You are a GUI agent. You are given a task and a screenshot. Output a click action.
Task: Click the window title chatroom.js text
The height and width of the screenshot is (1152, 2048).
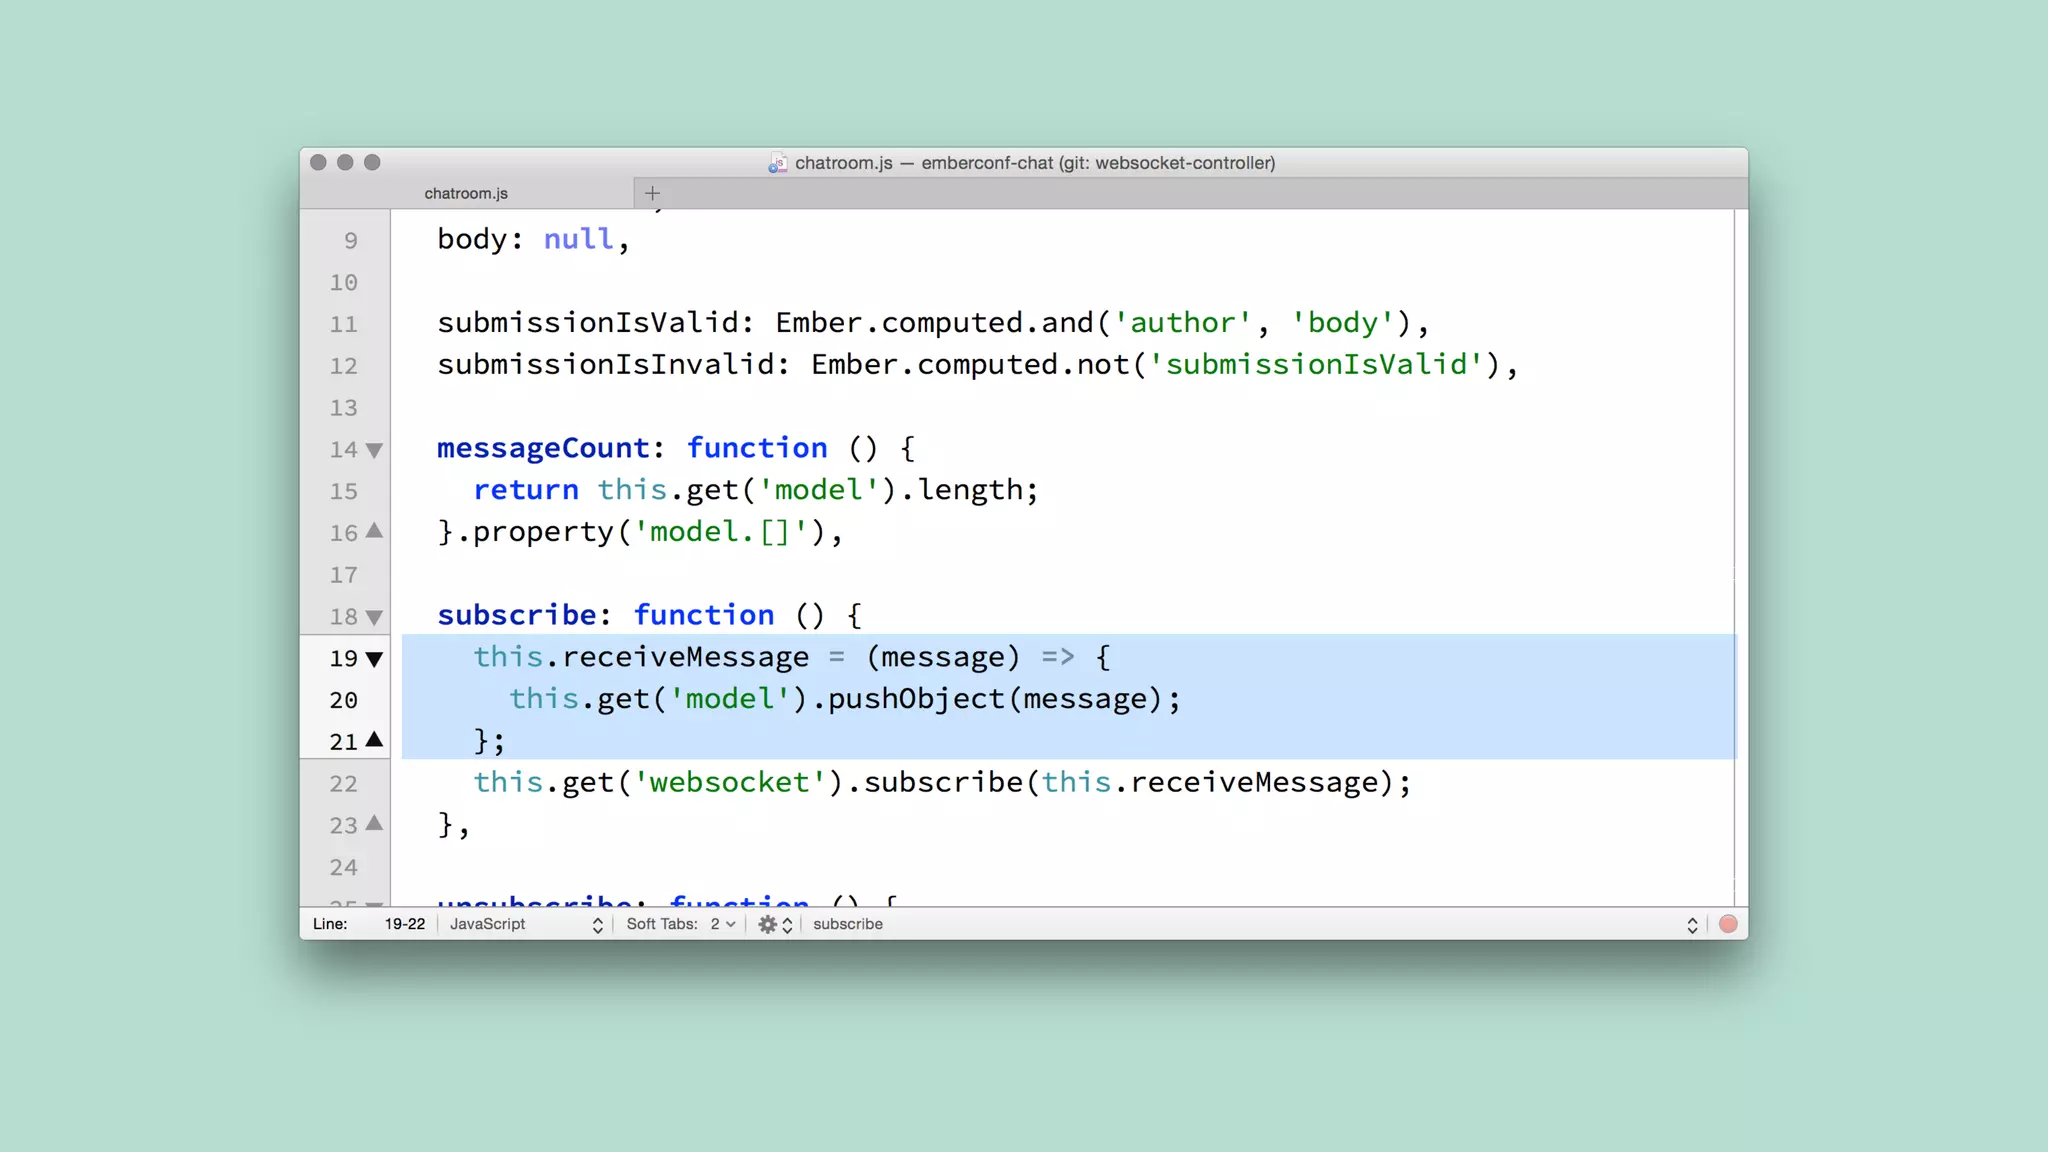click(x=843, y=163)
